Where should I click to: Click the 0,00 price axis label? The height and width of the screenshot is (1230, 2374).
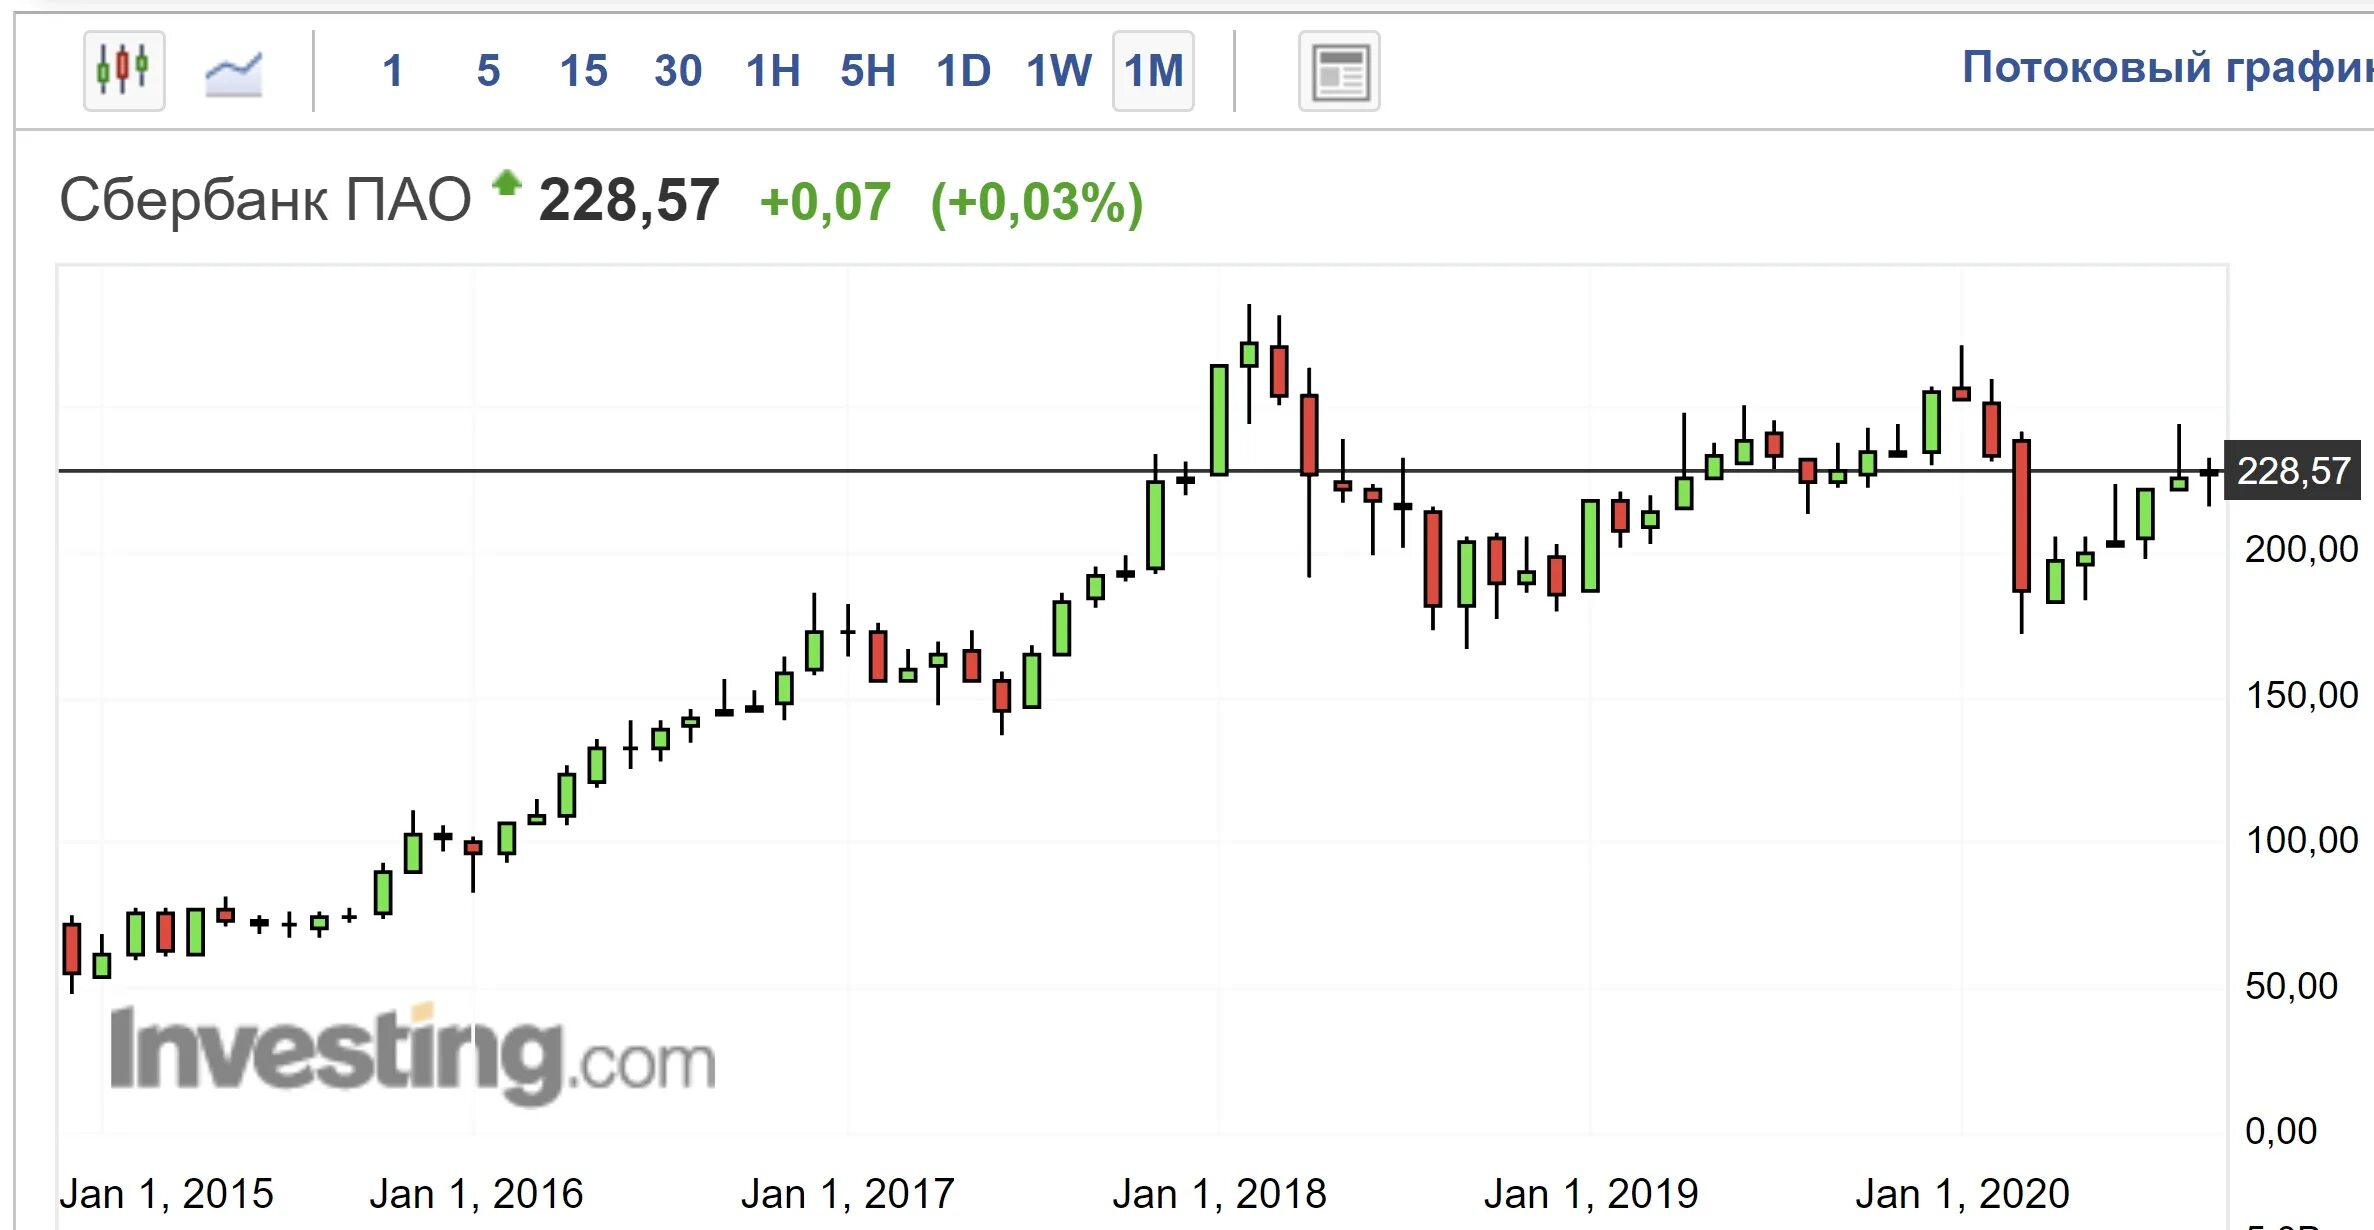tap(2281, 1132)
